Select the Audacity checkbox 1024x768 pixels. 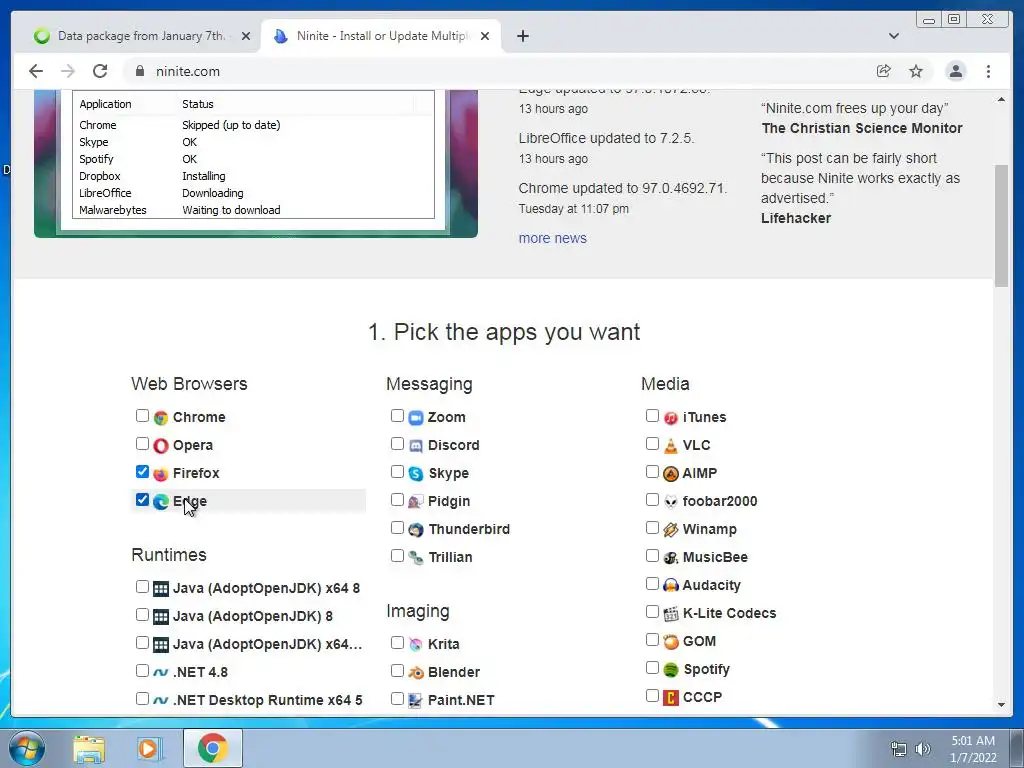(x=652, y=584)
